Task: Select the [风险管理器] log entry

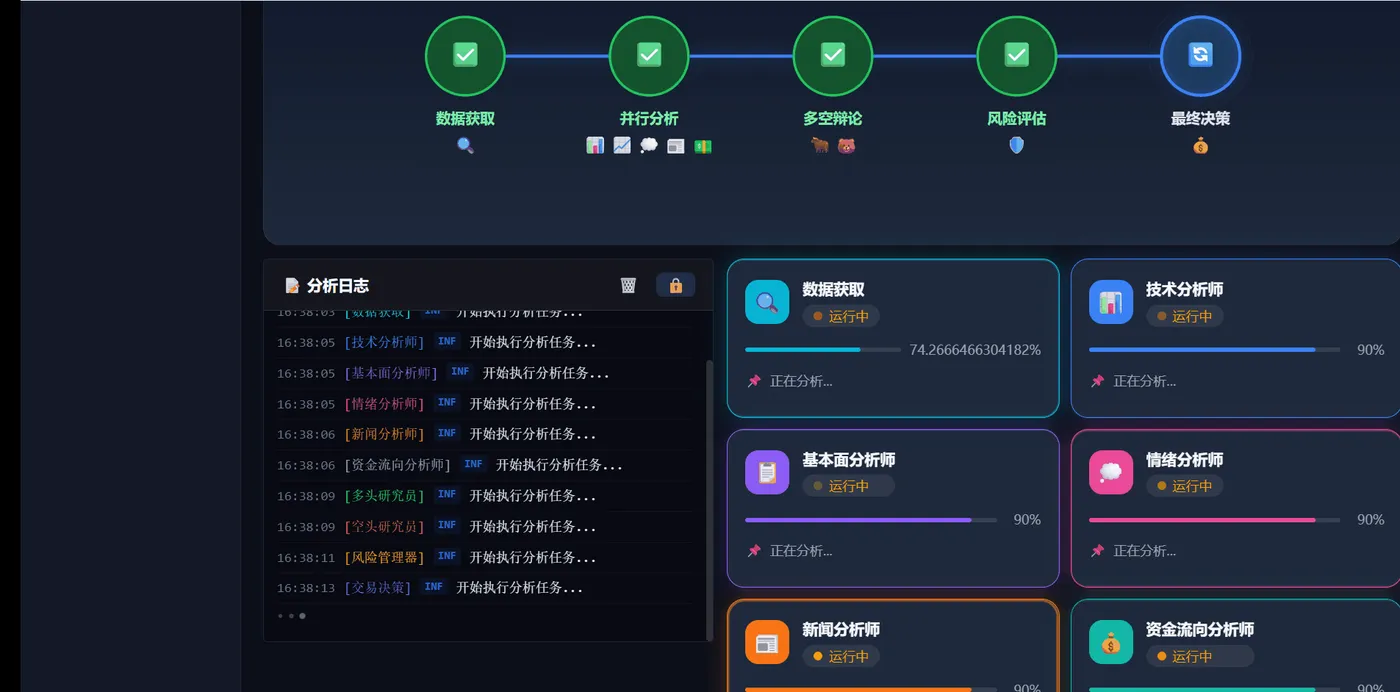Action: pyautogui.click(x=484, y=557)
